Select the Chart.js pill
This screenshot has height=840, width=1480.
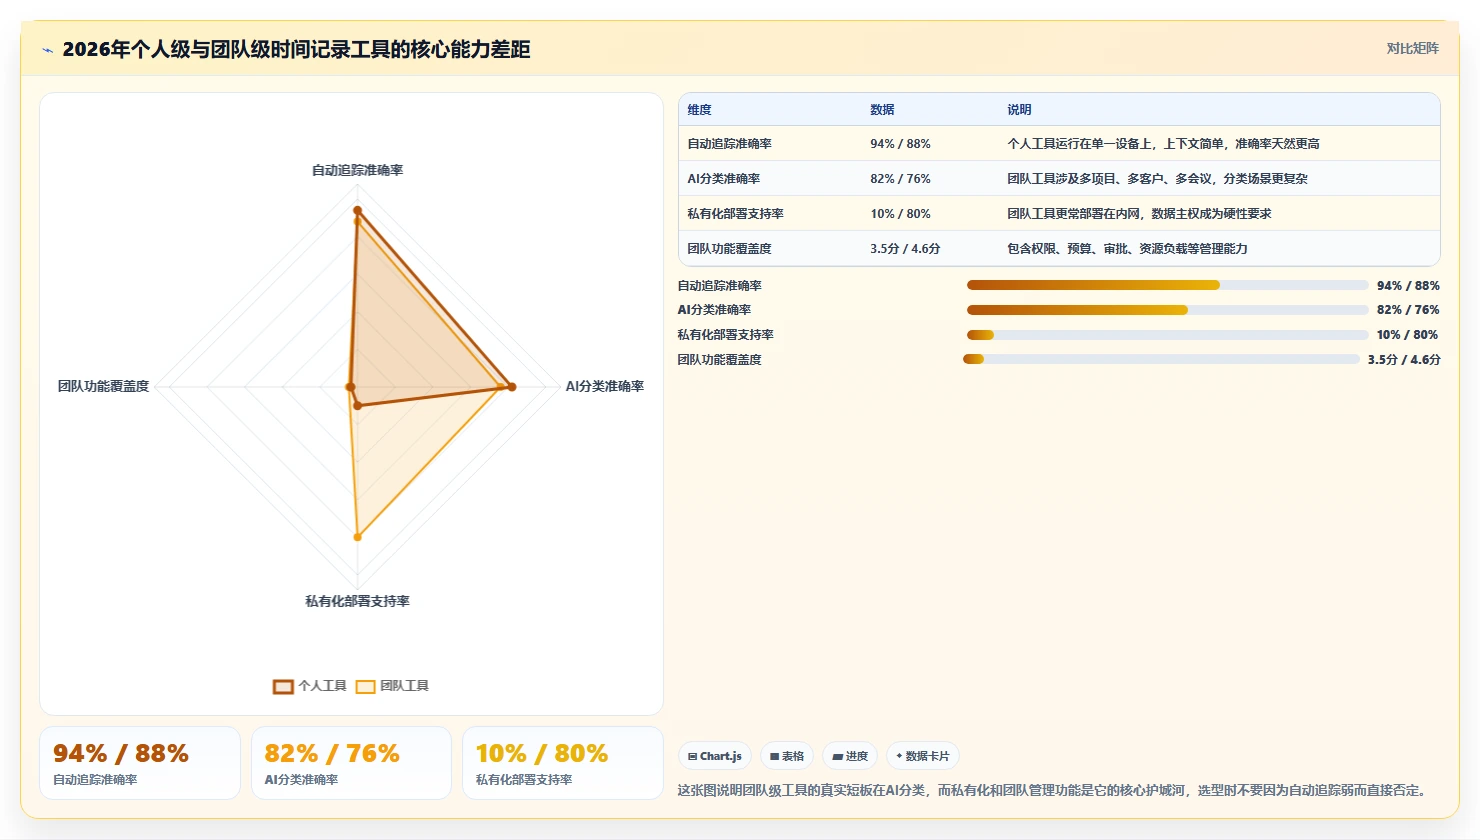coord(715,756)
